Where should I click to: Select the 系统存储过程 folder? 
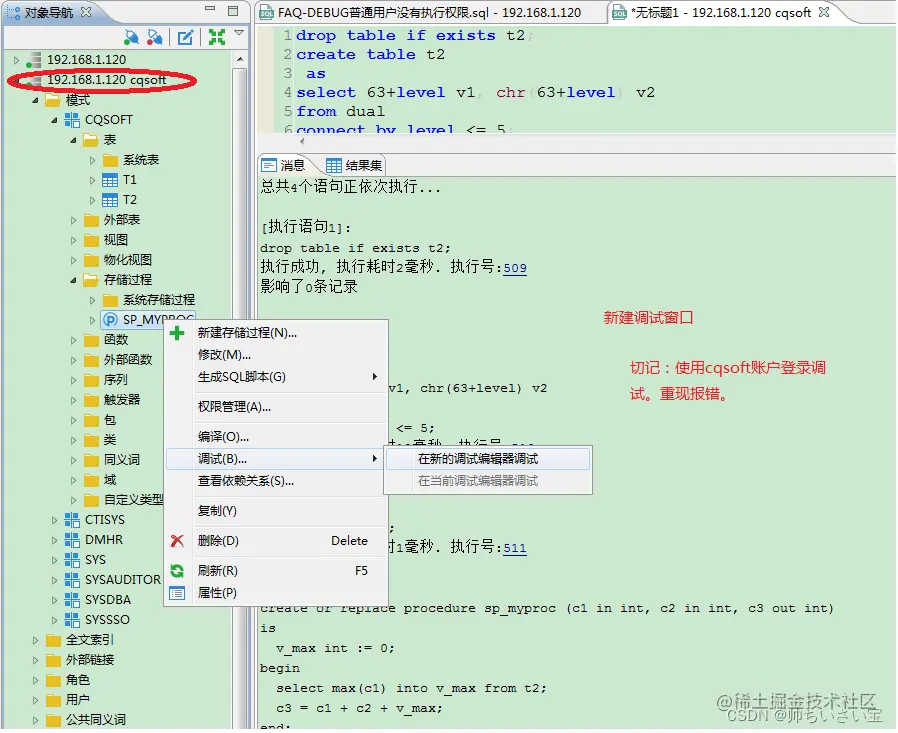point(159,300)
